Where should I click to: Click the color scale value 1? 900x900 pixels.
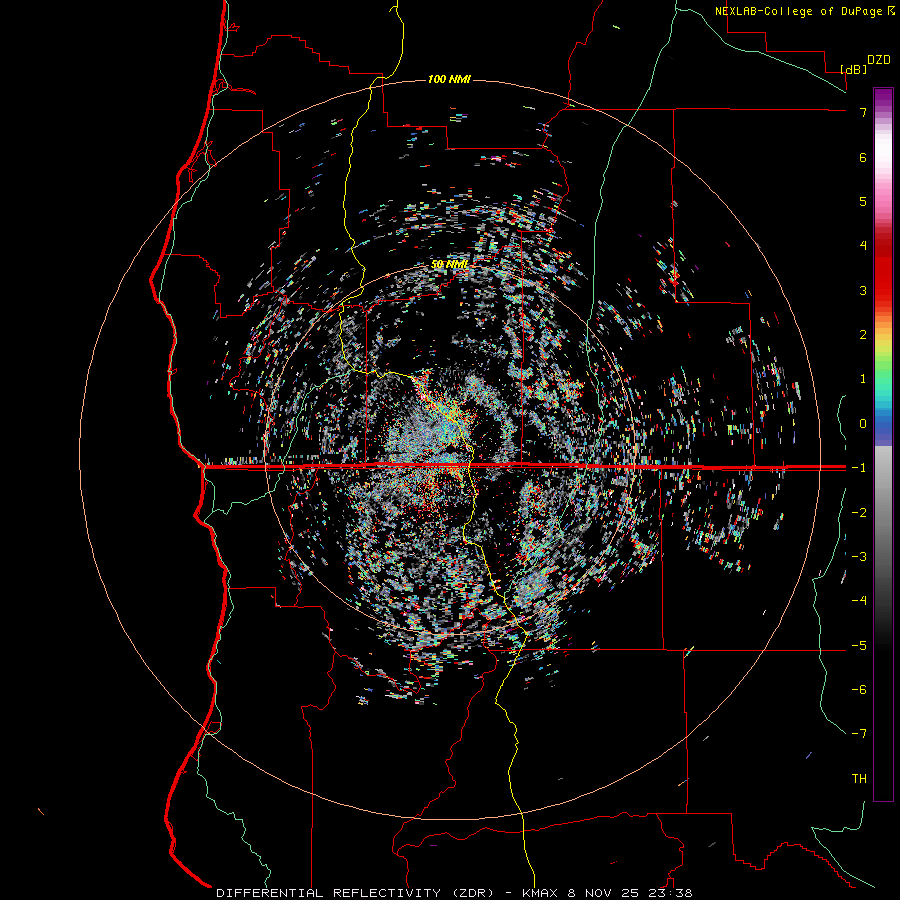[x=863, y=379]
